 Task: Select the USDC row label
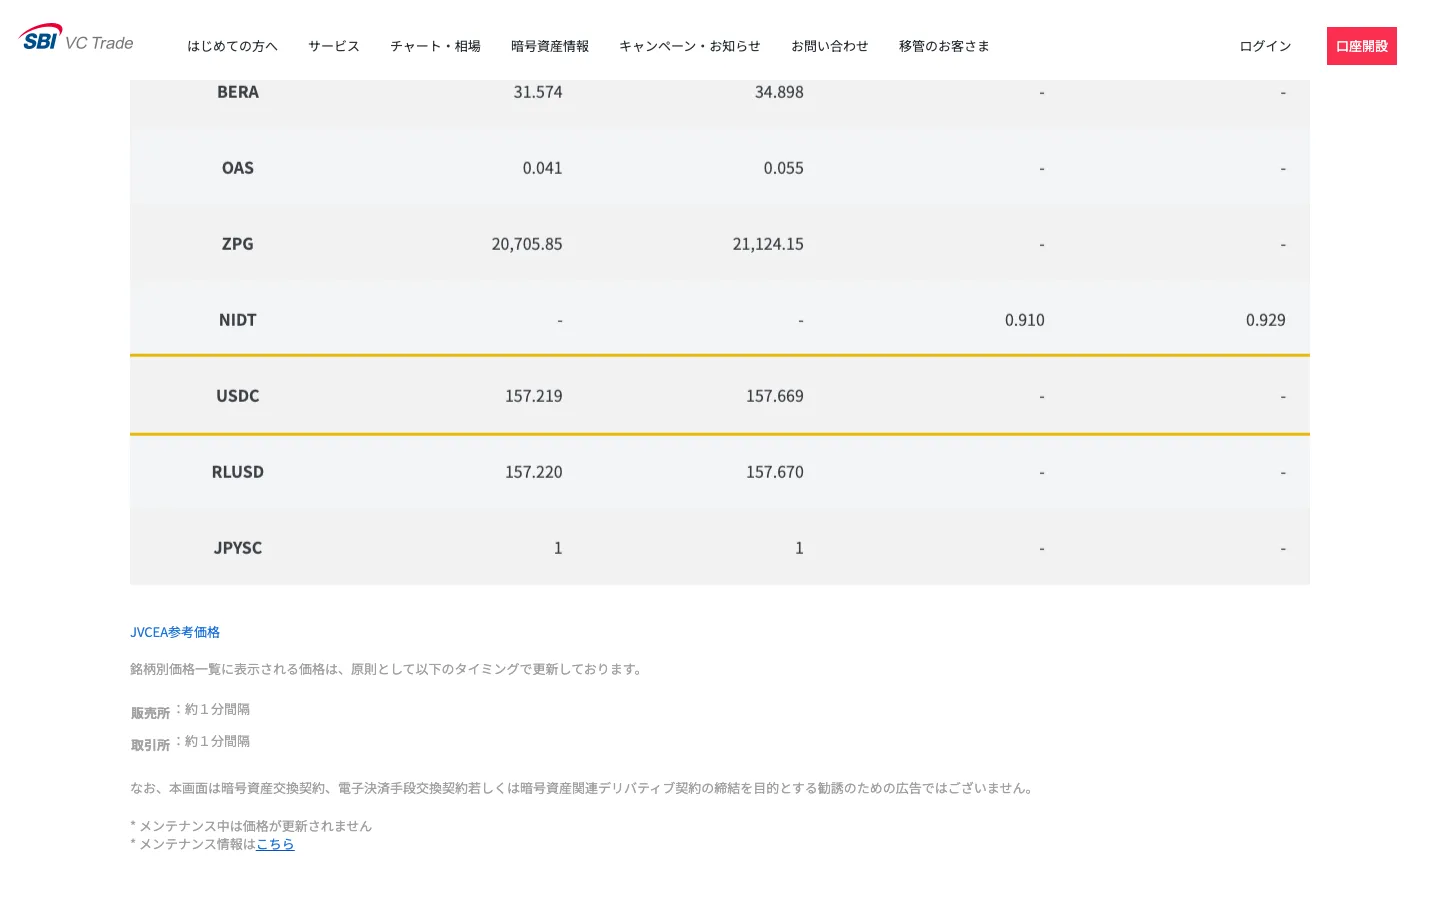tap(238, 396)
